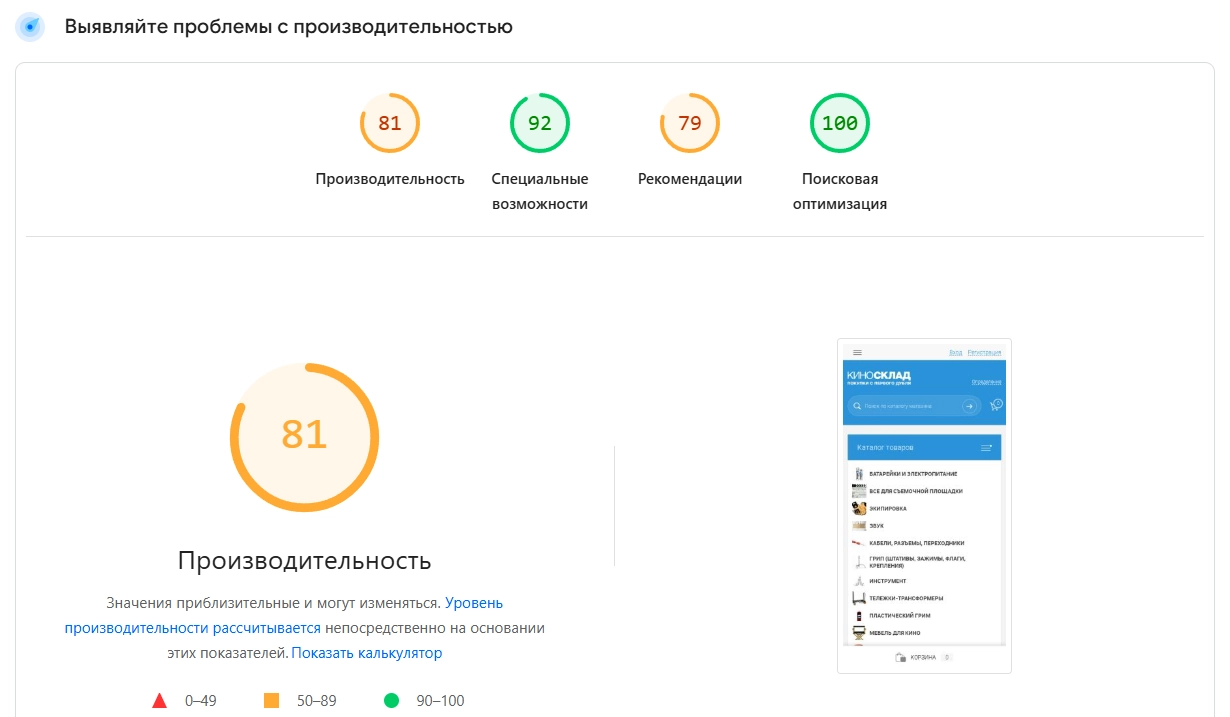Click 'Все для съемочной площадки' in the preview
This screenshot has width=1230, height=717.
tap(916, 491)
